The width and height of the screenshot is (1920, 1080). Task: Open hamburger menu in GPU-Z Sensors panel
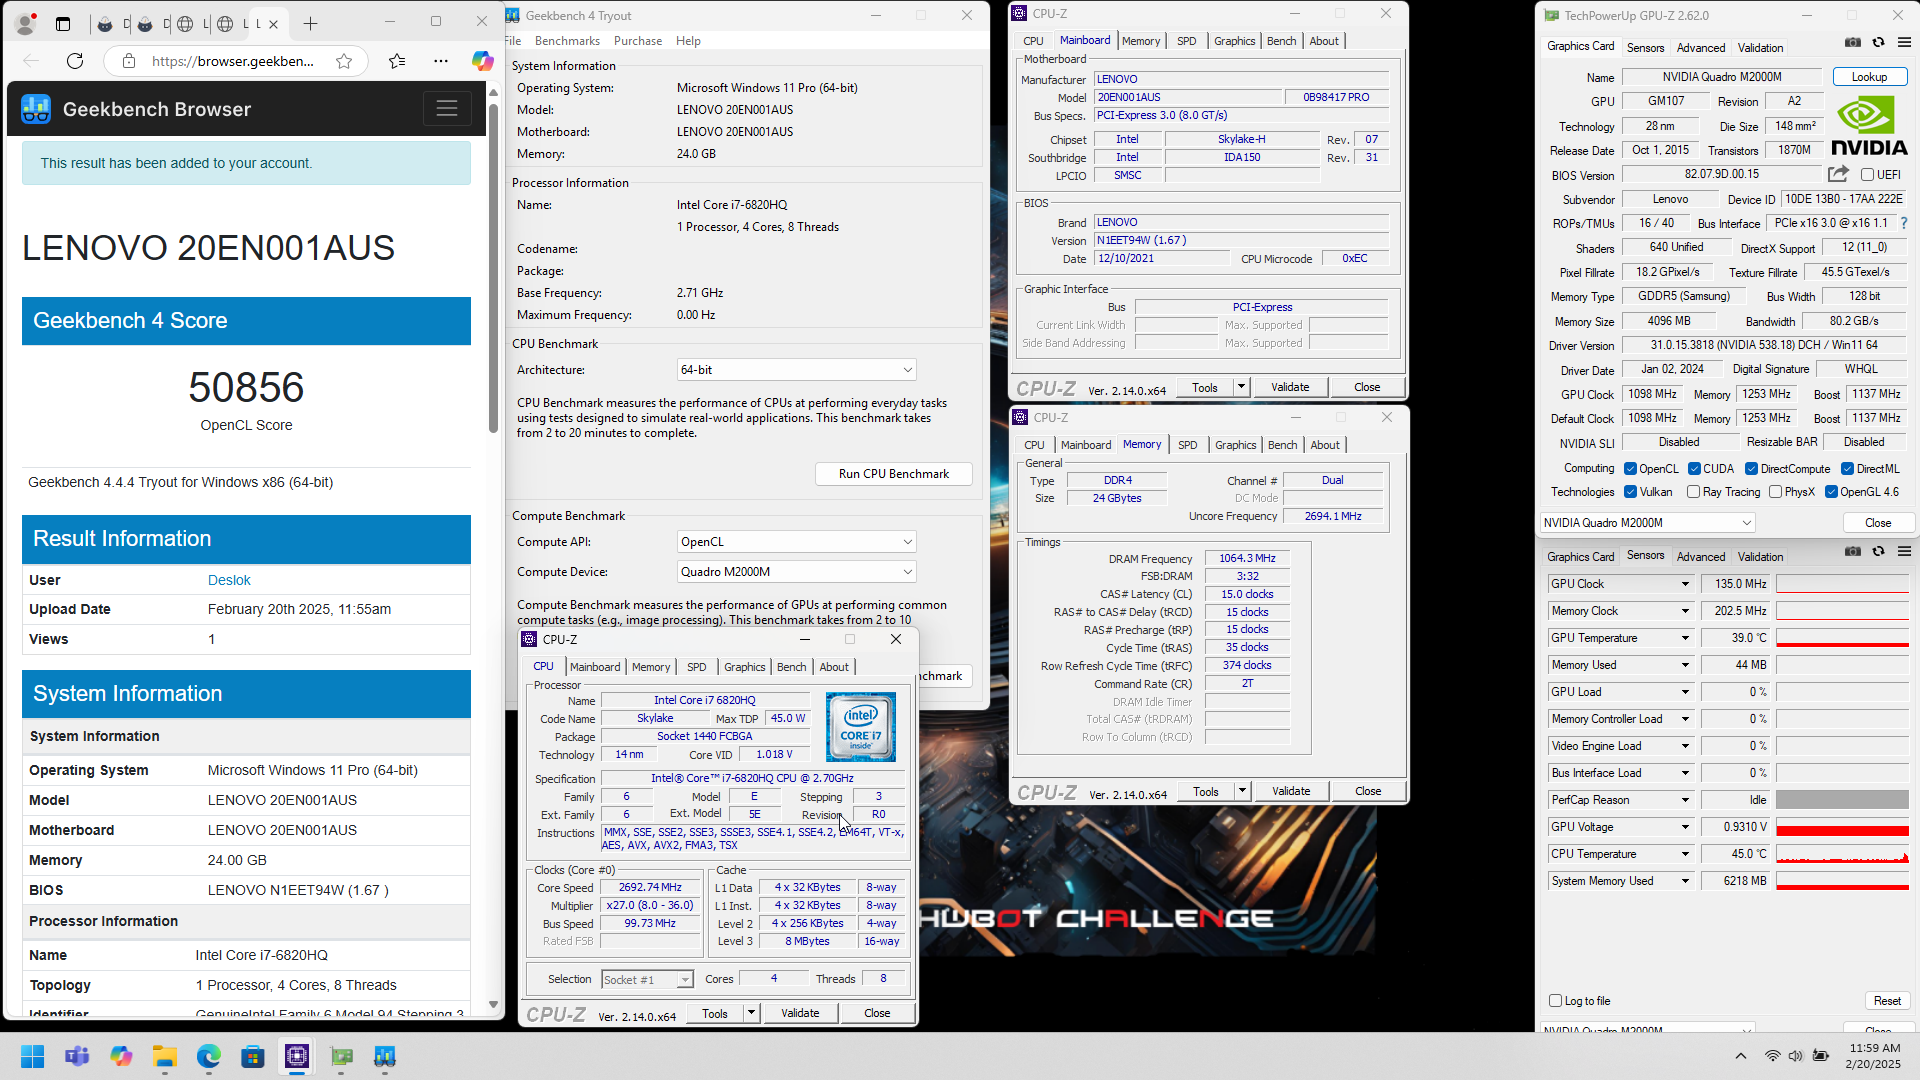[1904, 552]
